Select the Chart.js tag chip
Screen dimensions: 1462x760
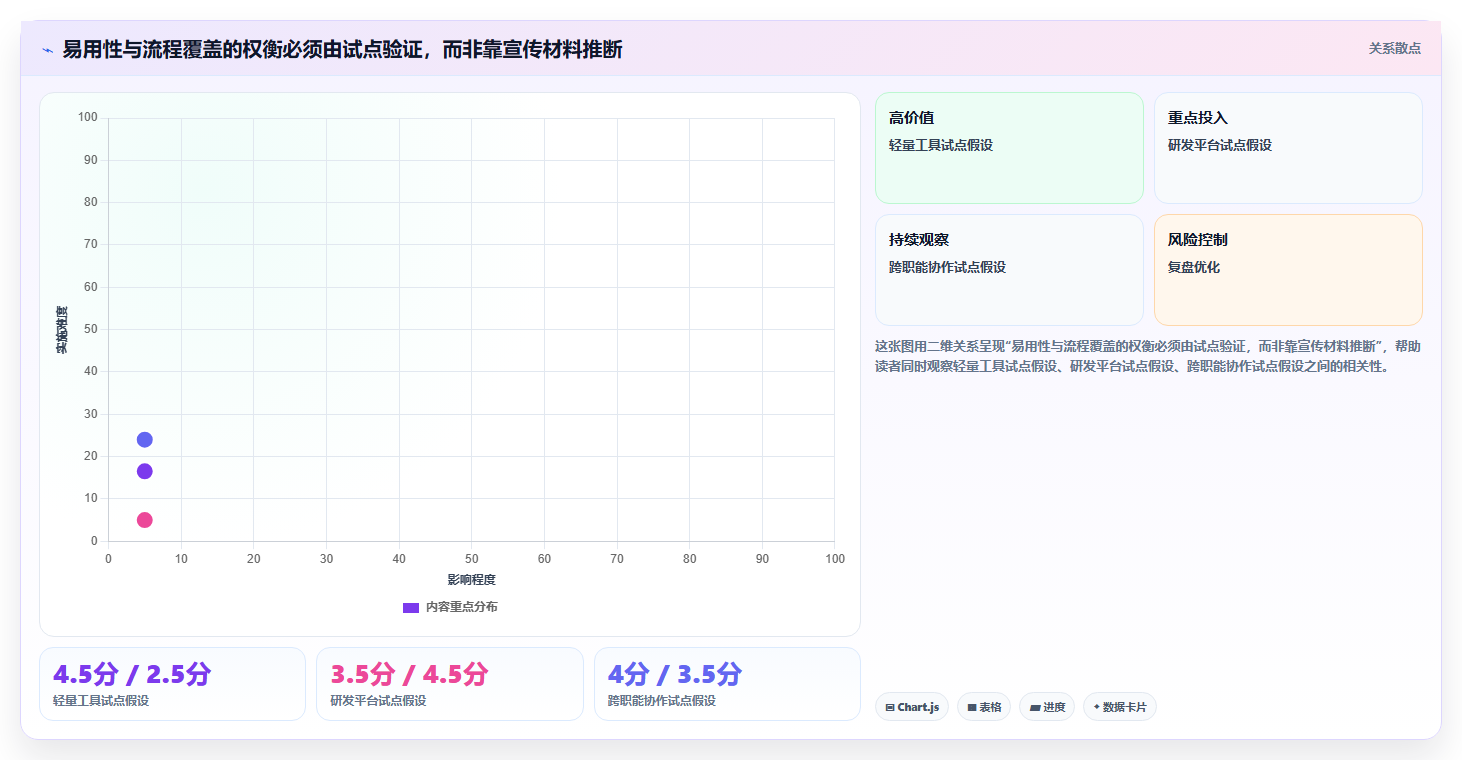point(912,707)
